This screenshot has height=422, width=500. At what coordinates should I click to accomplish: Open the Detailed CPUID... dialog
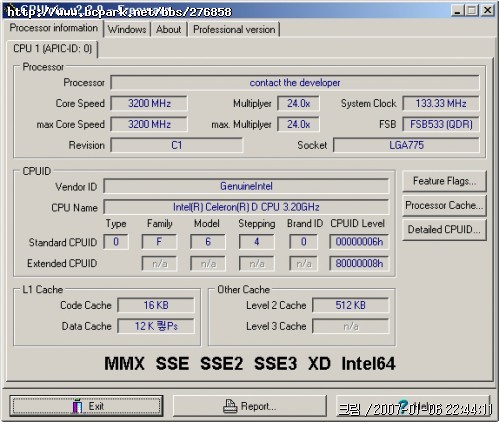444,230
